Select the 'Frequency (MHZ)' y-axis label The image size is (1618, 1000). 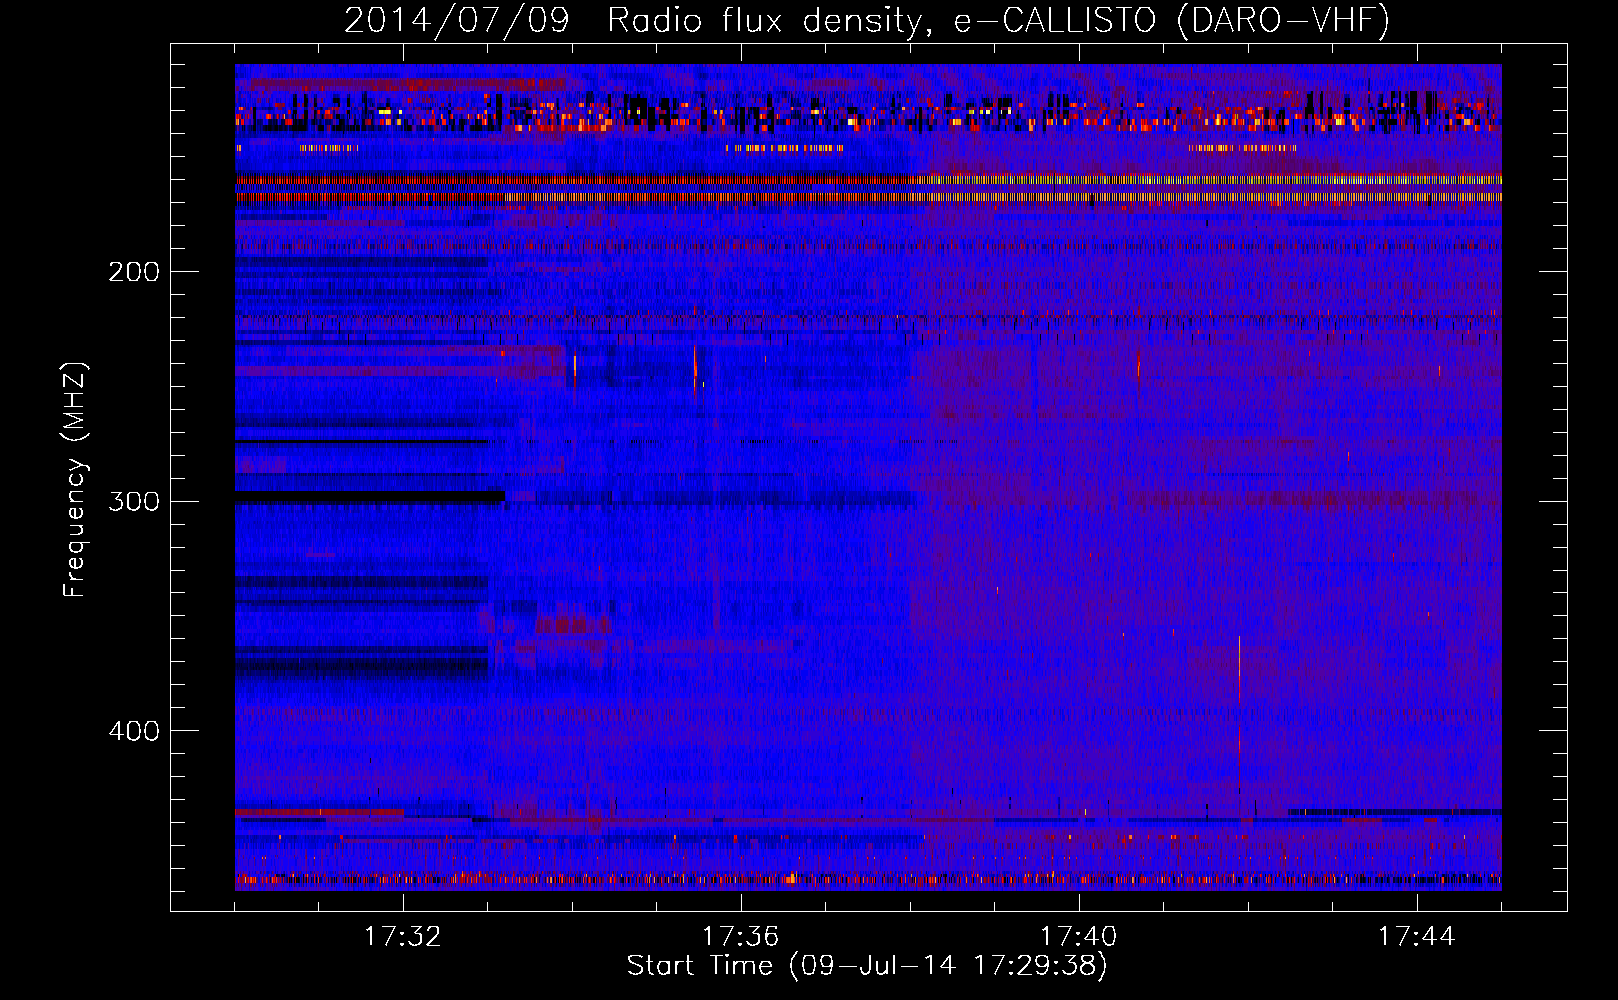(75, 479)
